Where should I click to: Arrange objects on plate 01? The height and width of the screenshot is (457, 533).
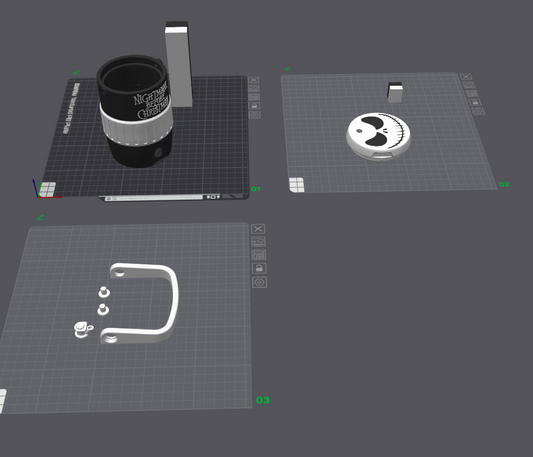254,97
